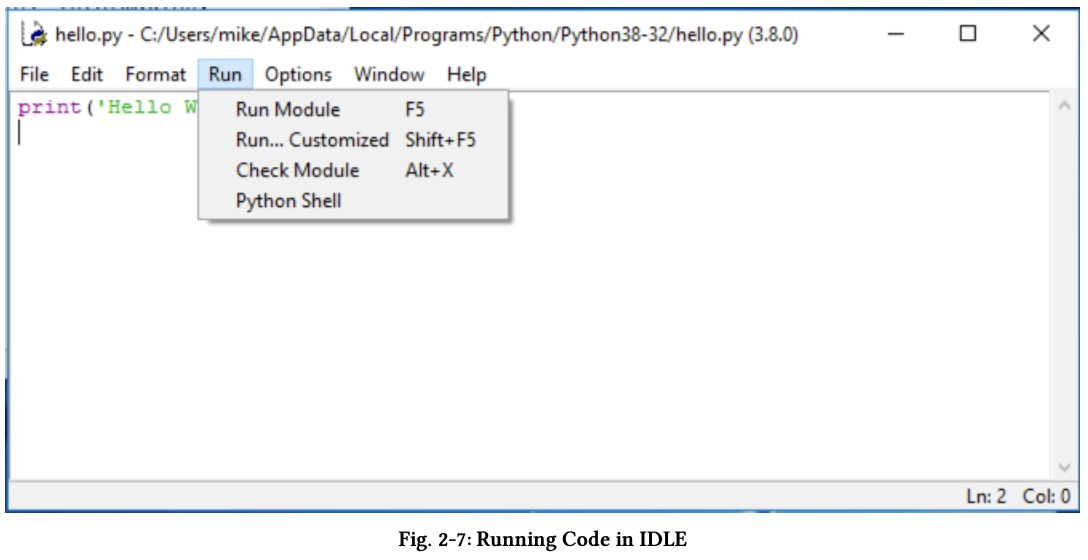This screenshot has width=1088, height=560.
Task: Place cursor on the print keyword
Action: (49, 108)
